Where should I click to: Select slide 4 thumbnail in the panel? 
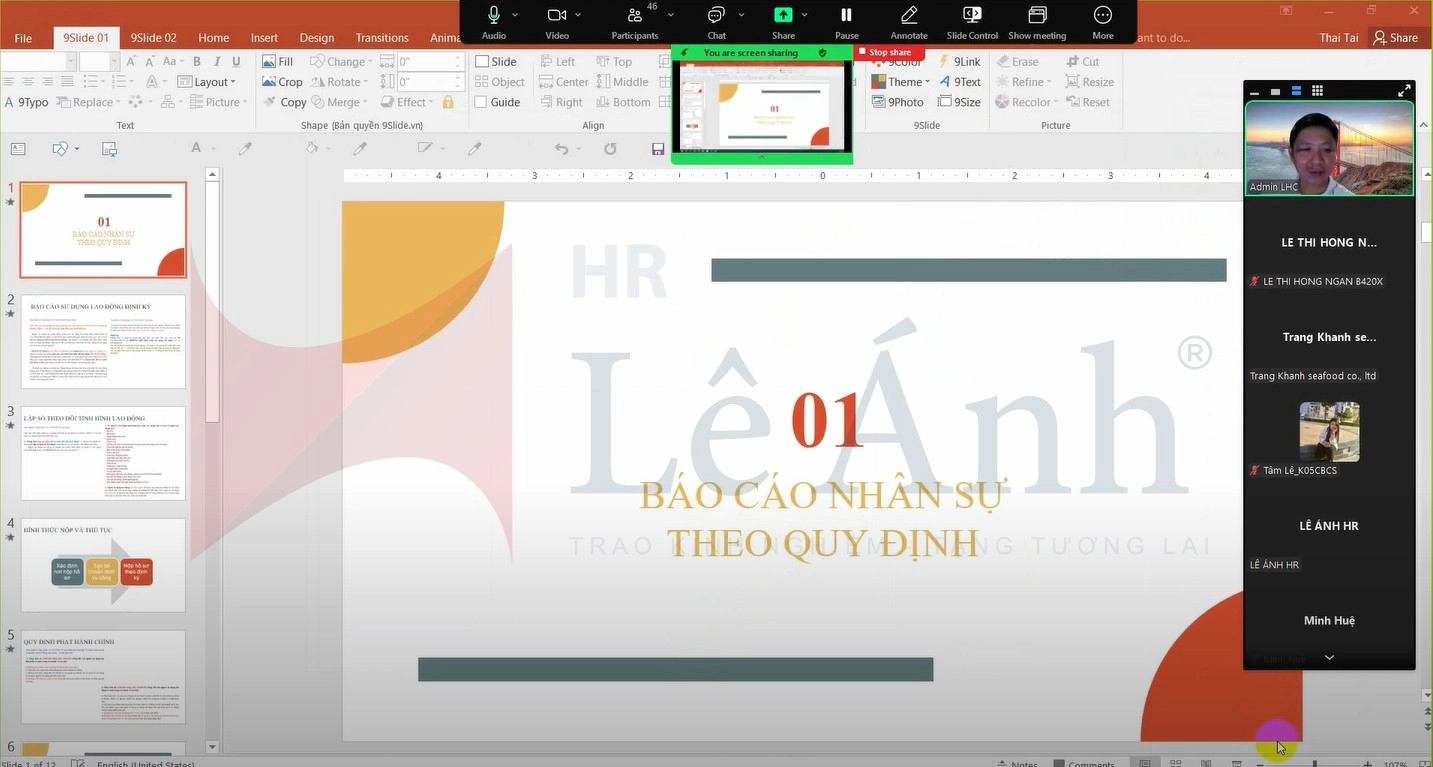point(103,564)
